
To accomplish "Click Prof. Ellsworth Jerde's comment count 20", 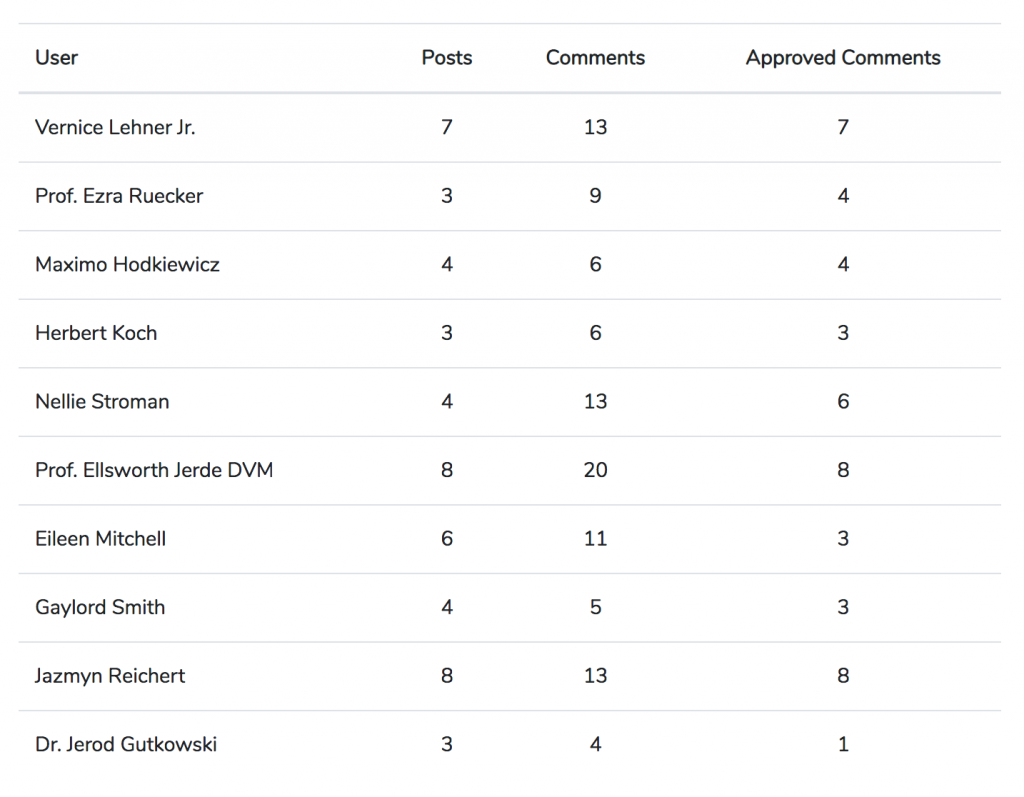I will click(x=595, y=470).
